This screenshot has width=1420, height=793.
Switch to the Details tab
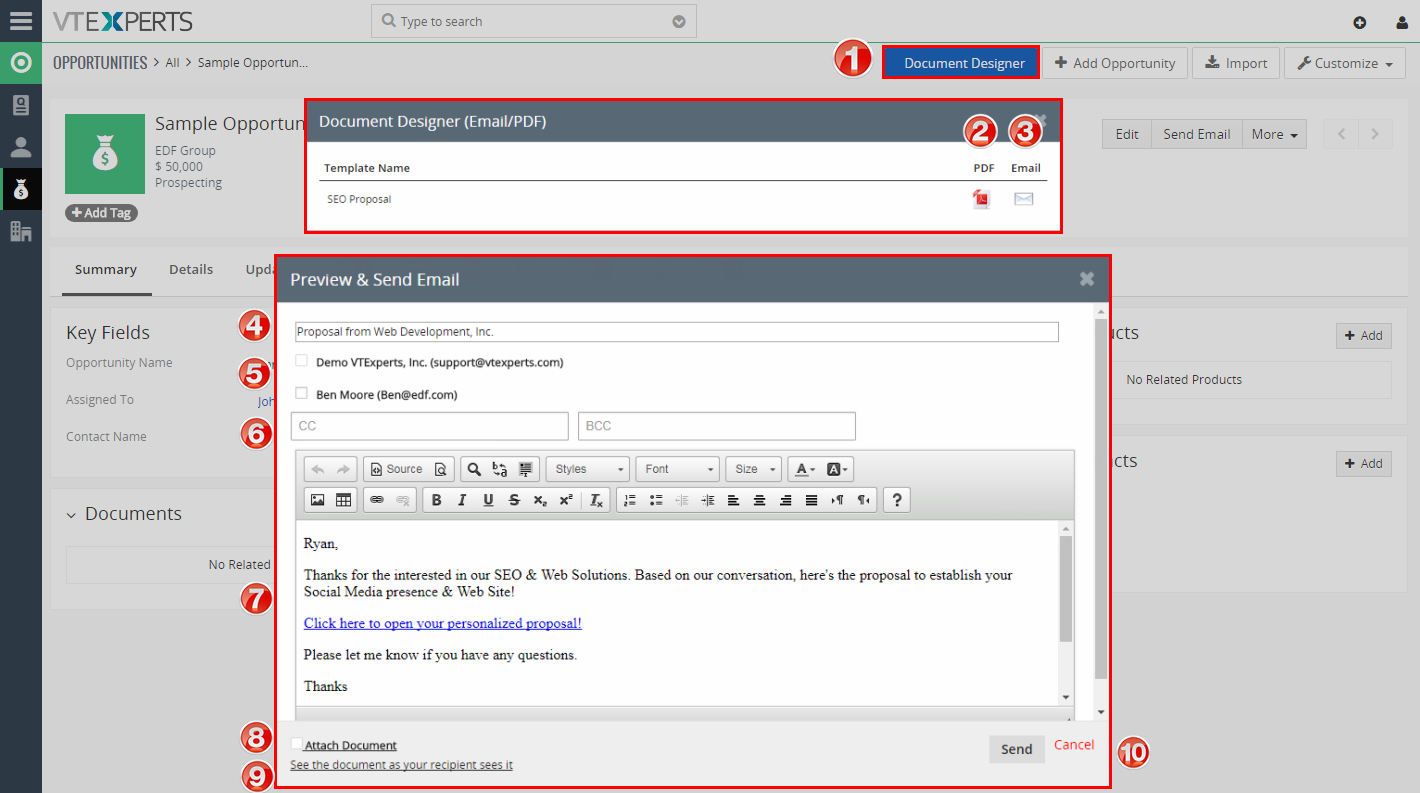[191, 269]
